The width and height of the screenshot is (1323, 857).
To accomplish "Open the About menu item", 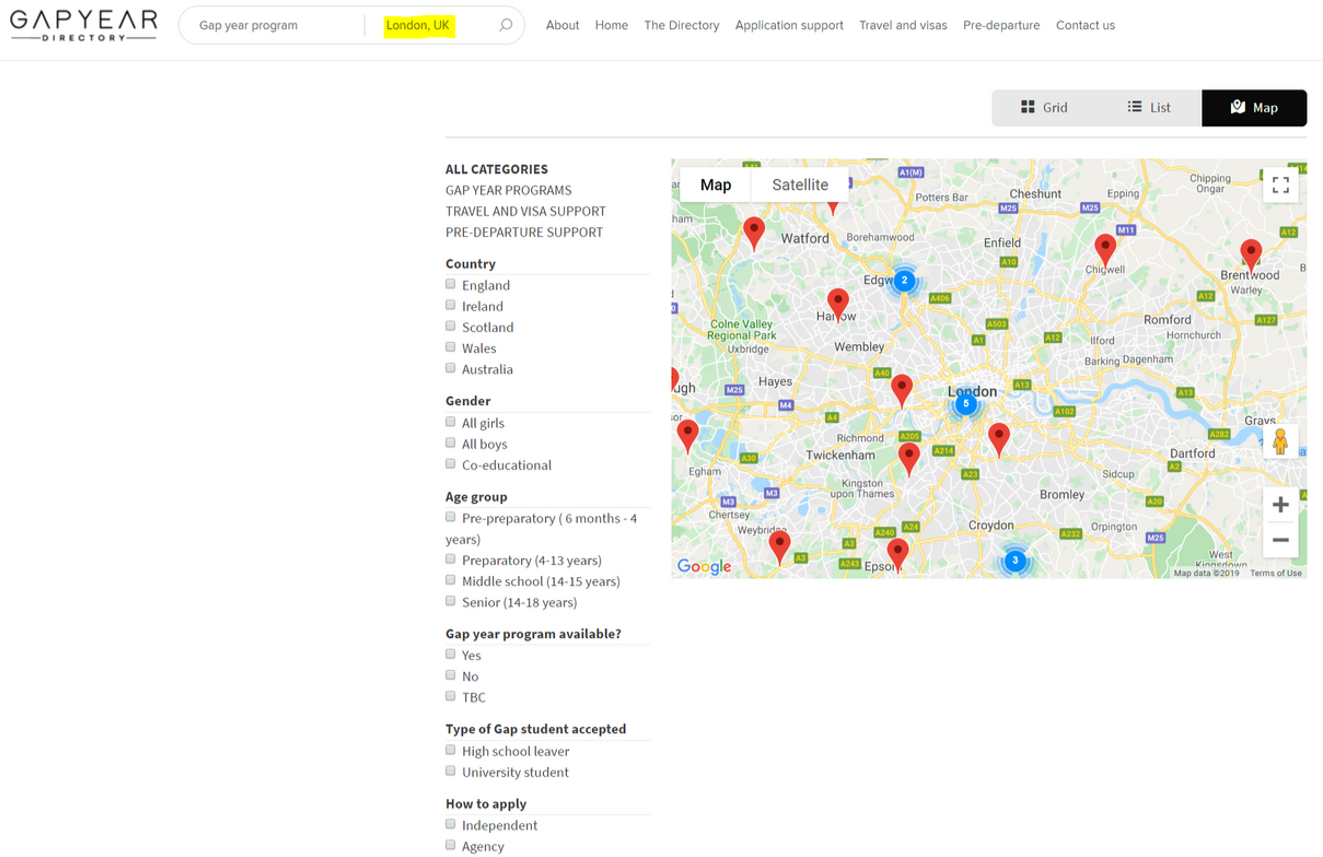I will (x=562, y=26).
